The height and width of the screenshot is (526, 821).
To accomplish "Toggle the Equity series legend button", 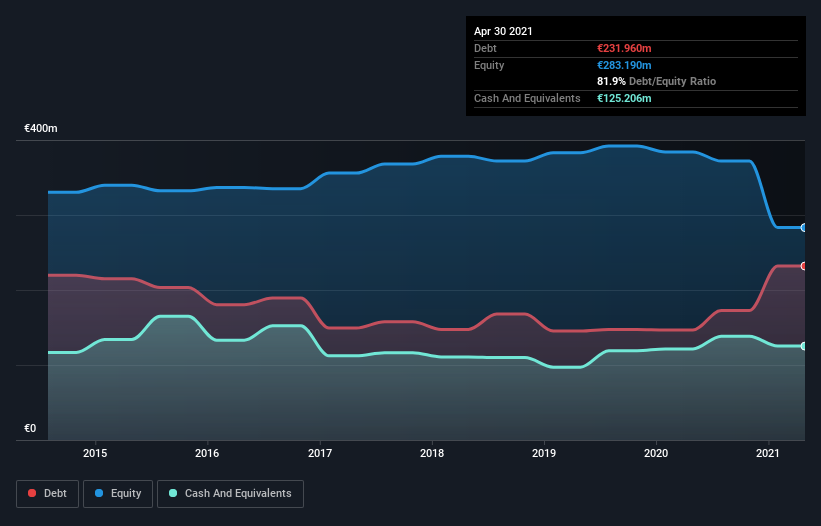I will [118, 494].
